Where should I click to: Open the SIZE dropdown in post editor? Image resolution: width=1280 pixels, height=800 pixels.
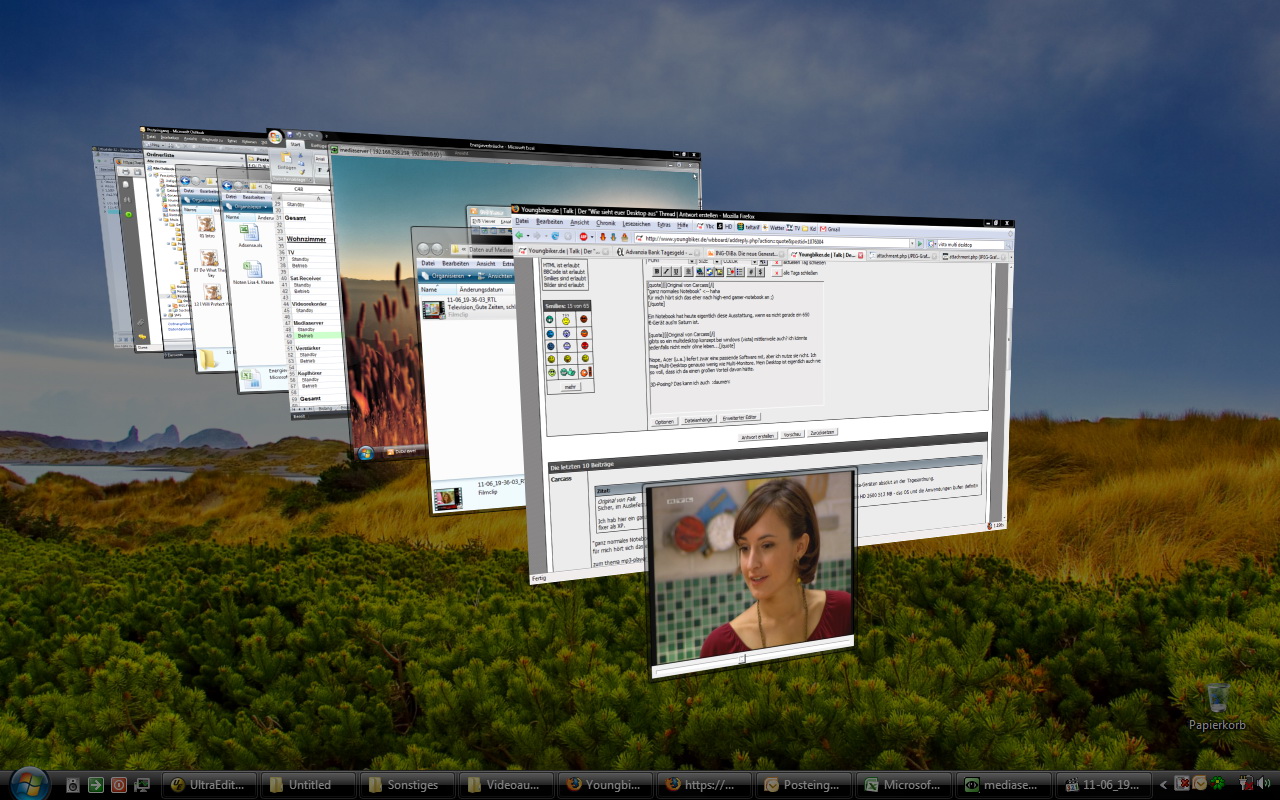click(709, 261)
